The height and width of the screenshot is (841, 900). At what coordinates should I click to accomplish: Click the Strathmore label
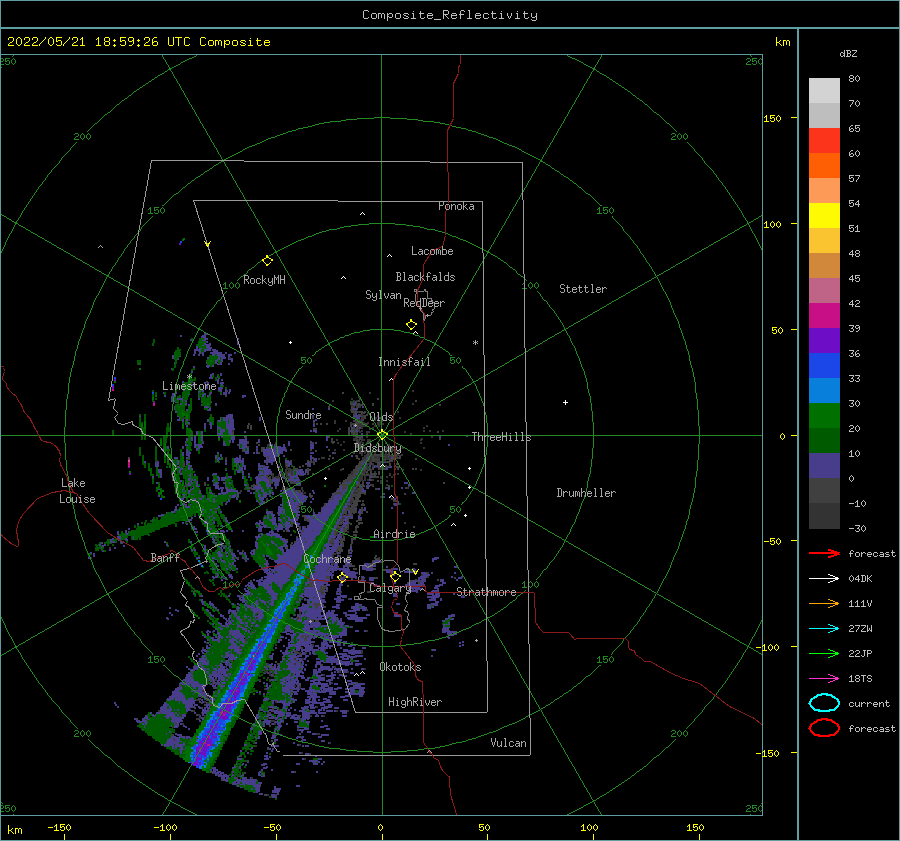pos(486,592)
